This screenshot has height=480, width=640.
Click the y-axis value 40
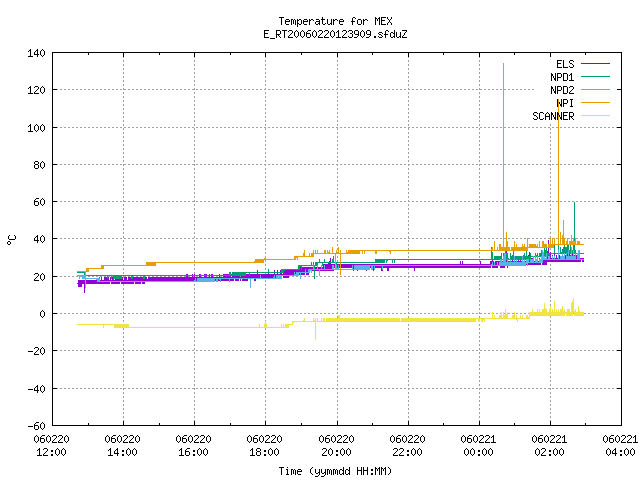(x=40, y=239)
